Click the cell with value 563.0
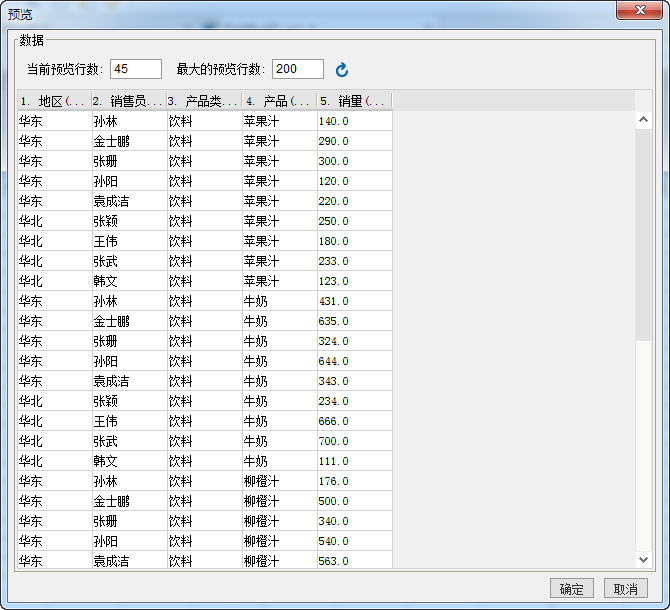The height and width of the screenshot is (610, 670). point(355,560)
